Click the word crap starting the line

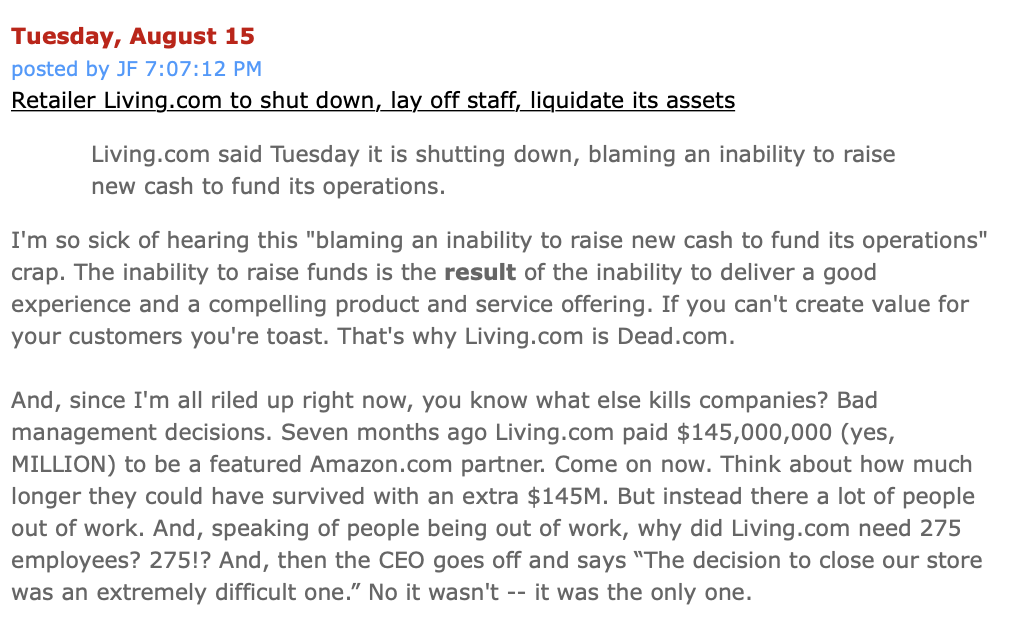[34, 272]
